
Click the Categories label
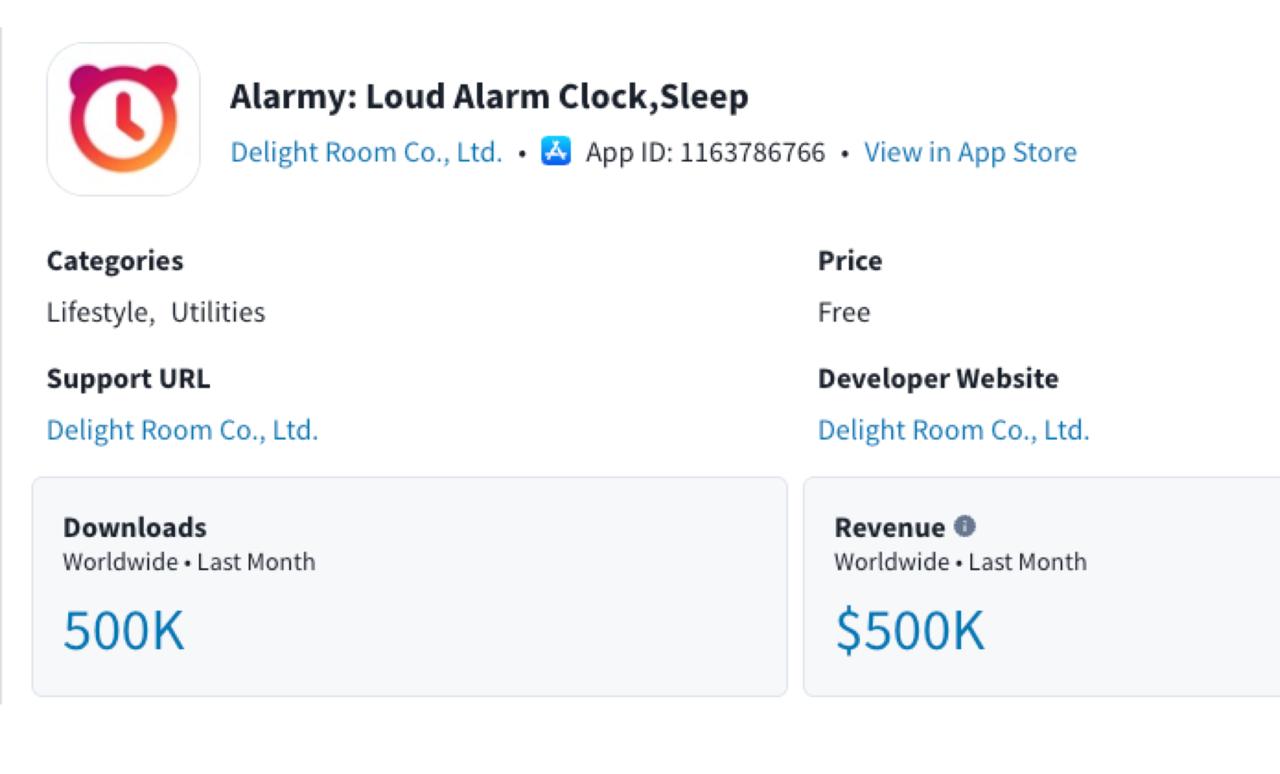coord(115,261)
